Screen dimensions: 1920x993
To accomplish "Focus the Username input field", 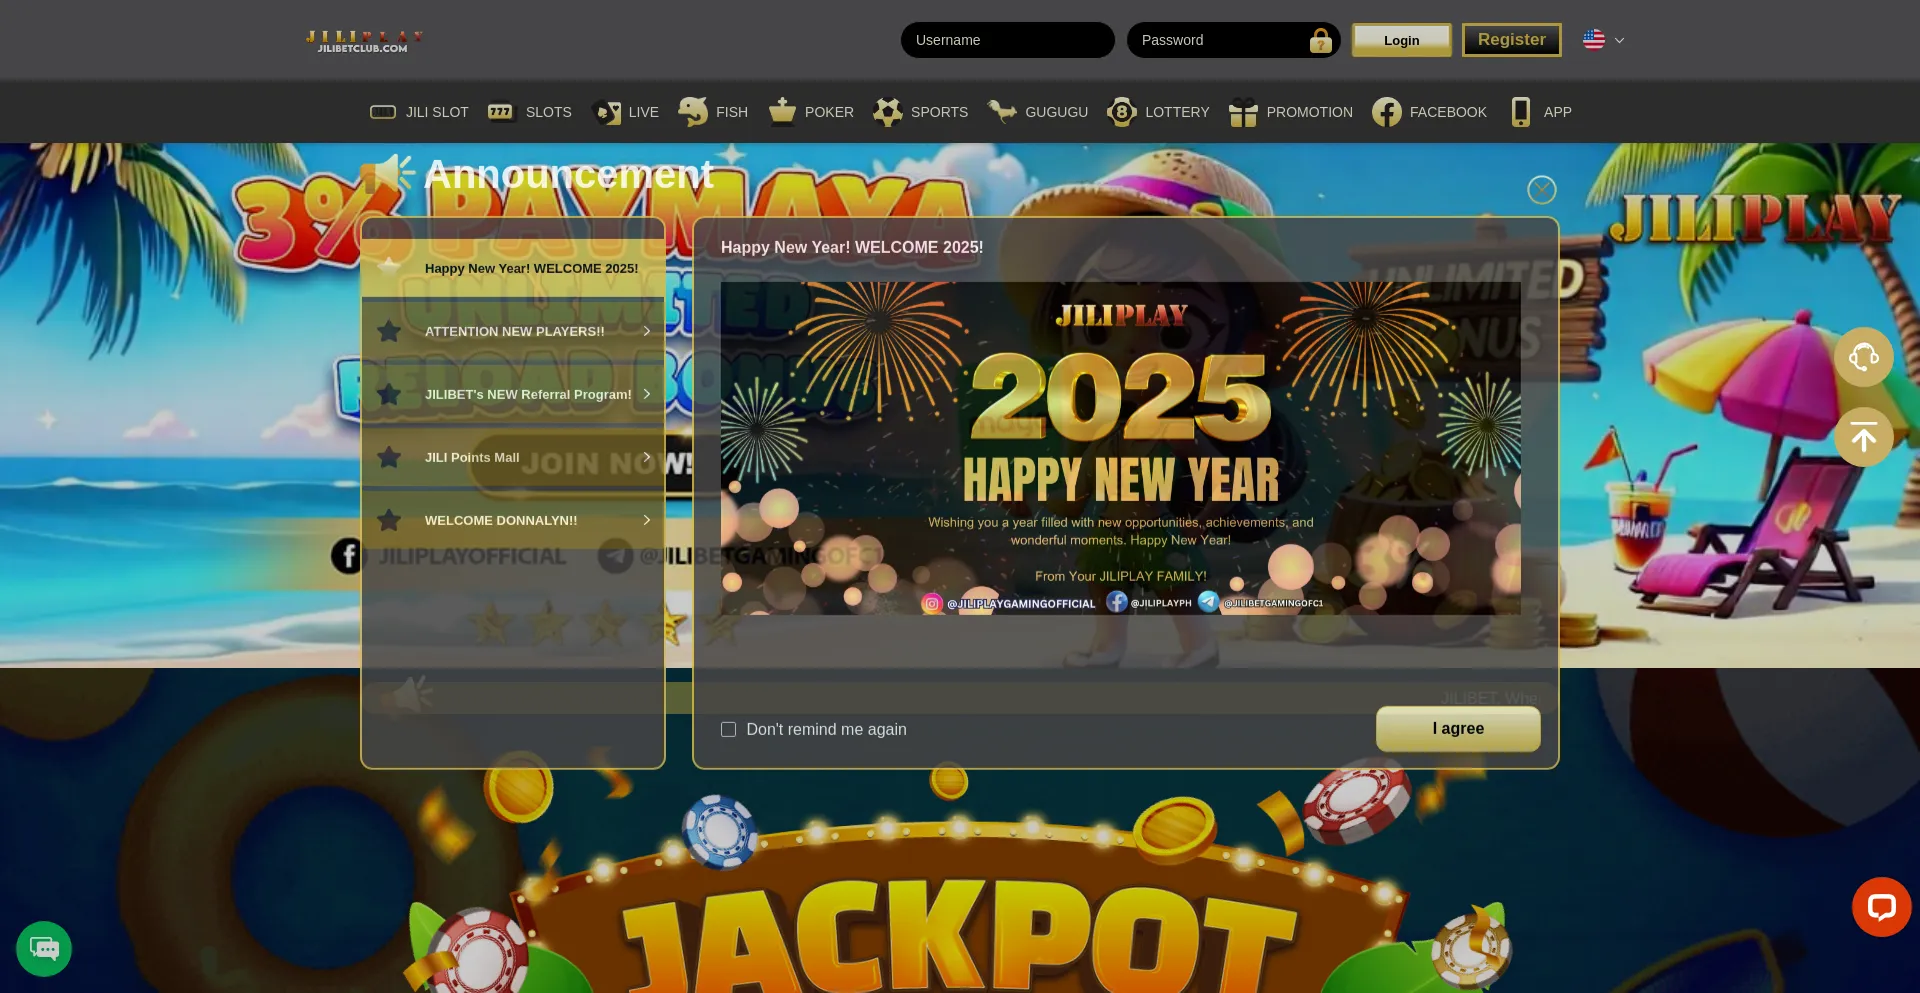I will 1007,40.
